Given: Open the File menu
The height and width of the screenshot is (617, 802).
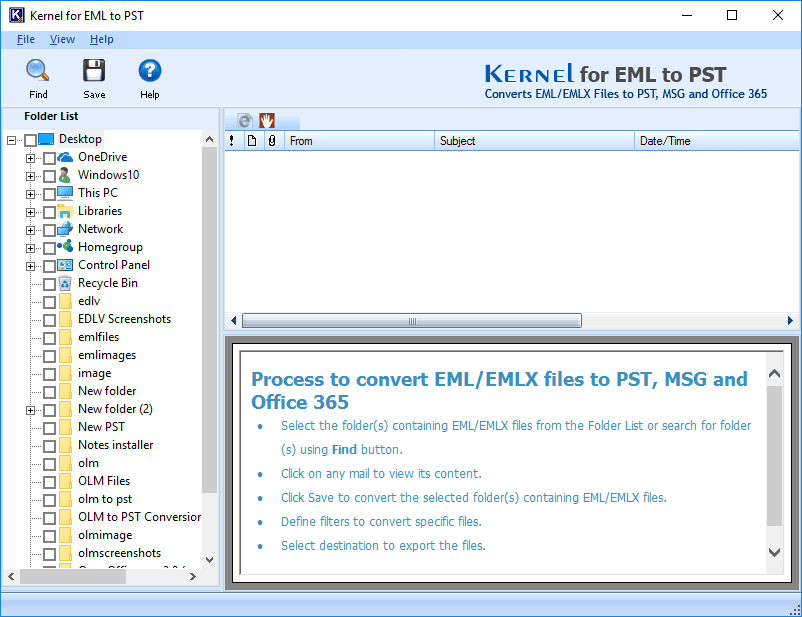Looking at the screenshot, I should (26, 39).
